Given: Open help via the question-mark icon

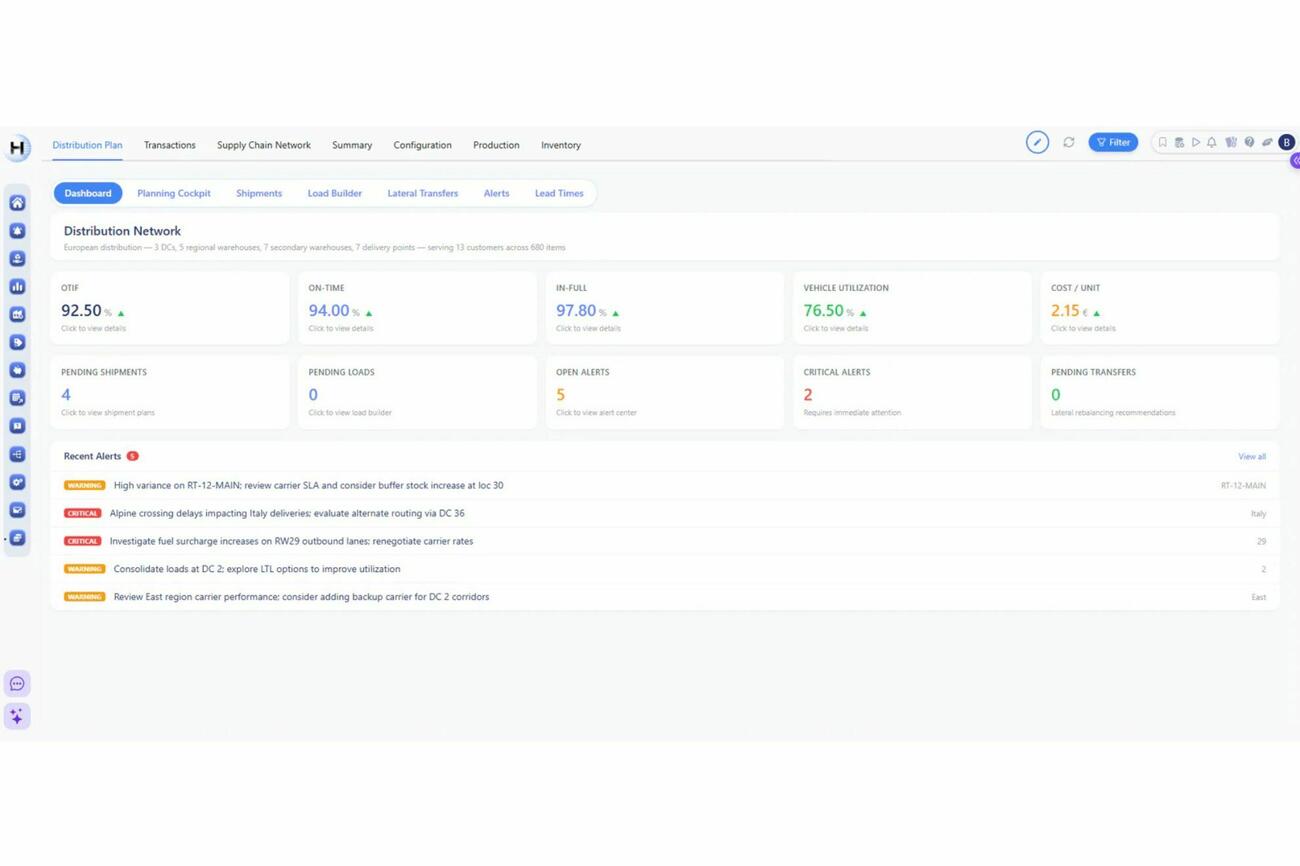Looking at the screenshot, I should pyautogui.click(x=1248, y=142).
